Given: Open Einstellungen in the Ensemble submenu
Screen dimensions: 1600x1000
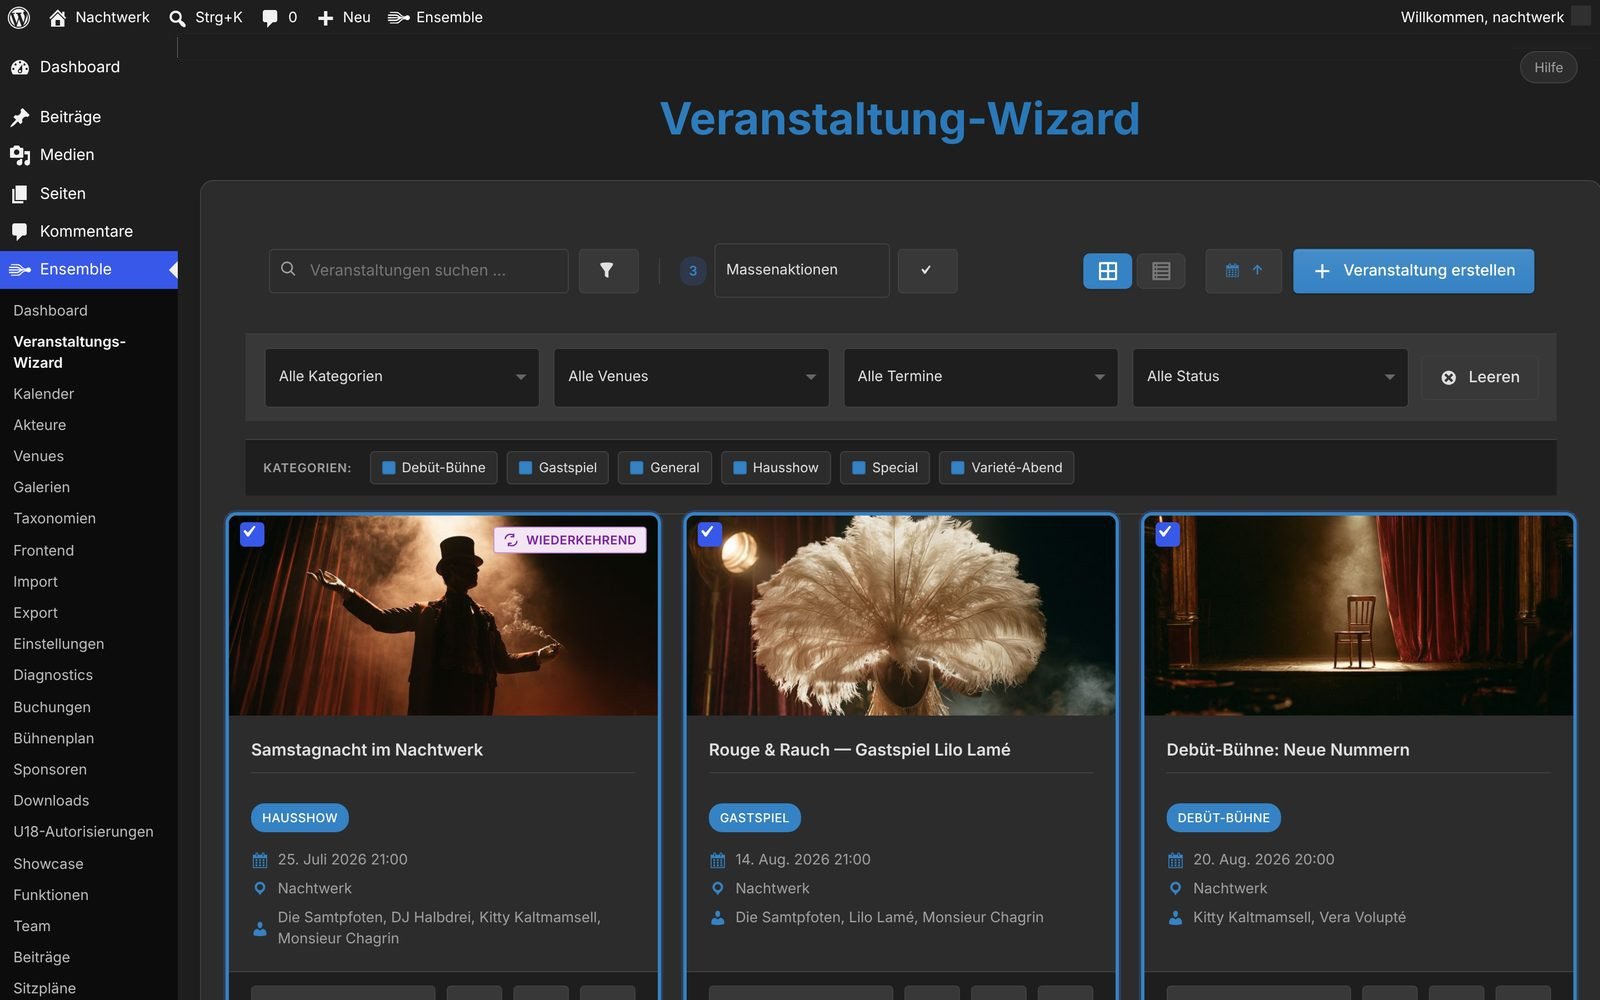Looking at the screenshot, I should click(x=59, y=644).
